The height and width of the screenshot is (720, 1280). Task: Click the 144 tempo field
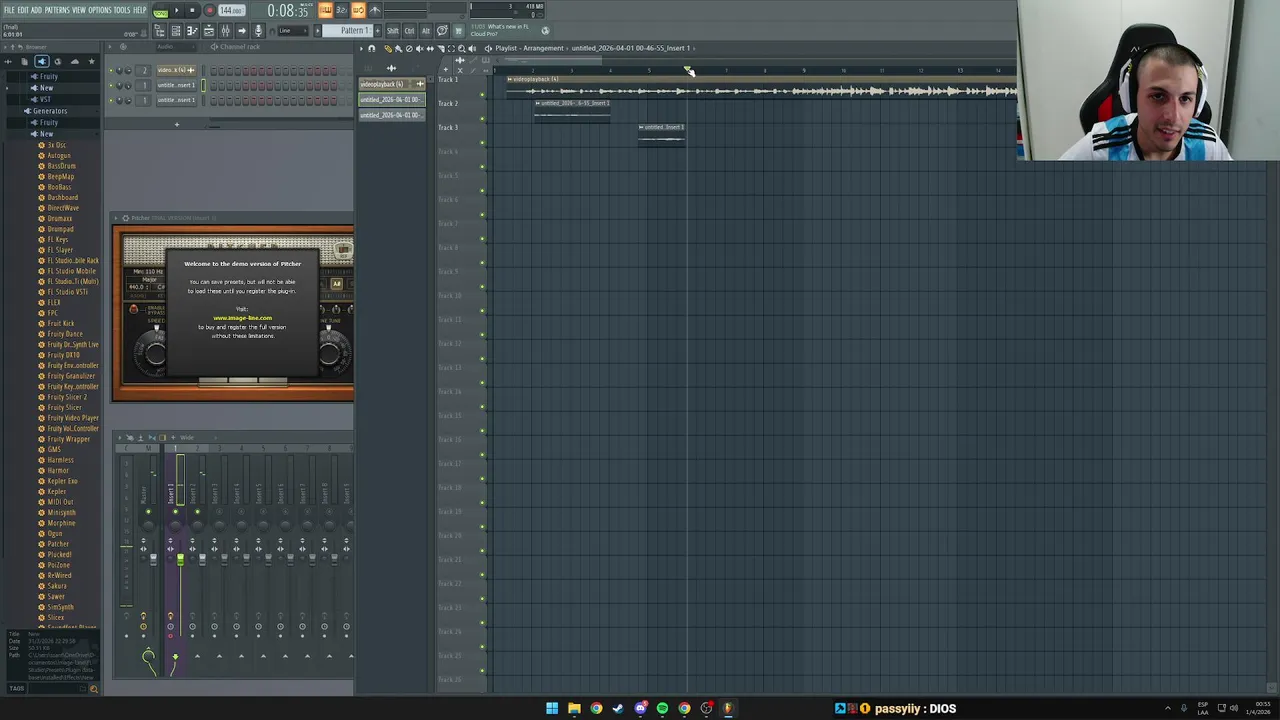coord(232,11)
